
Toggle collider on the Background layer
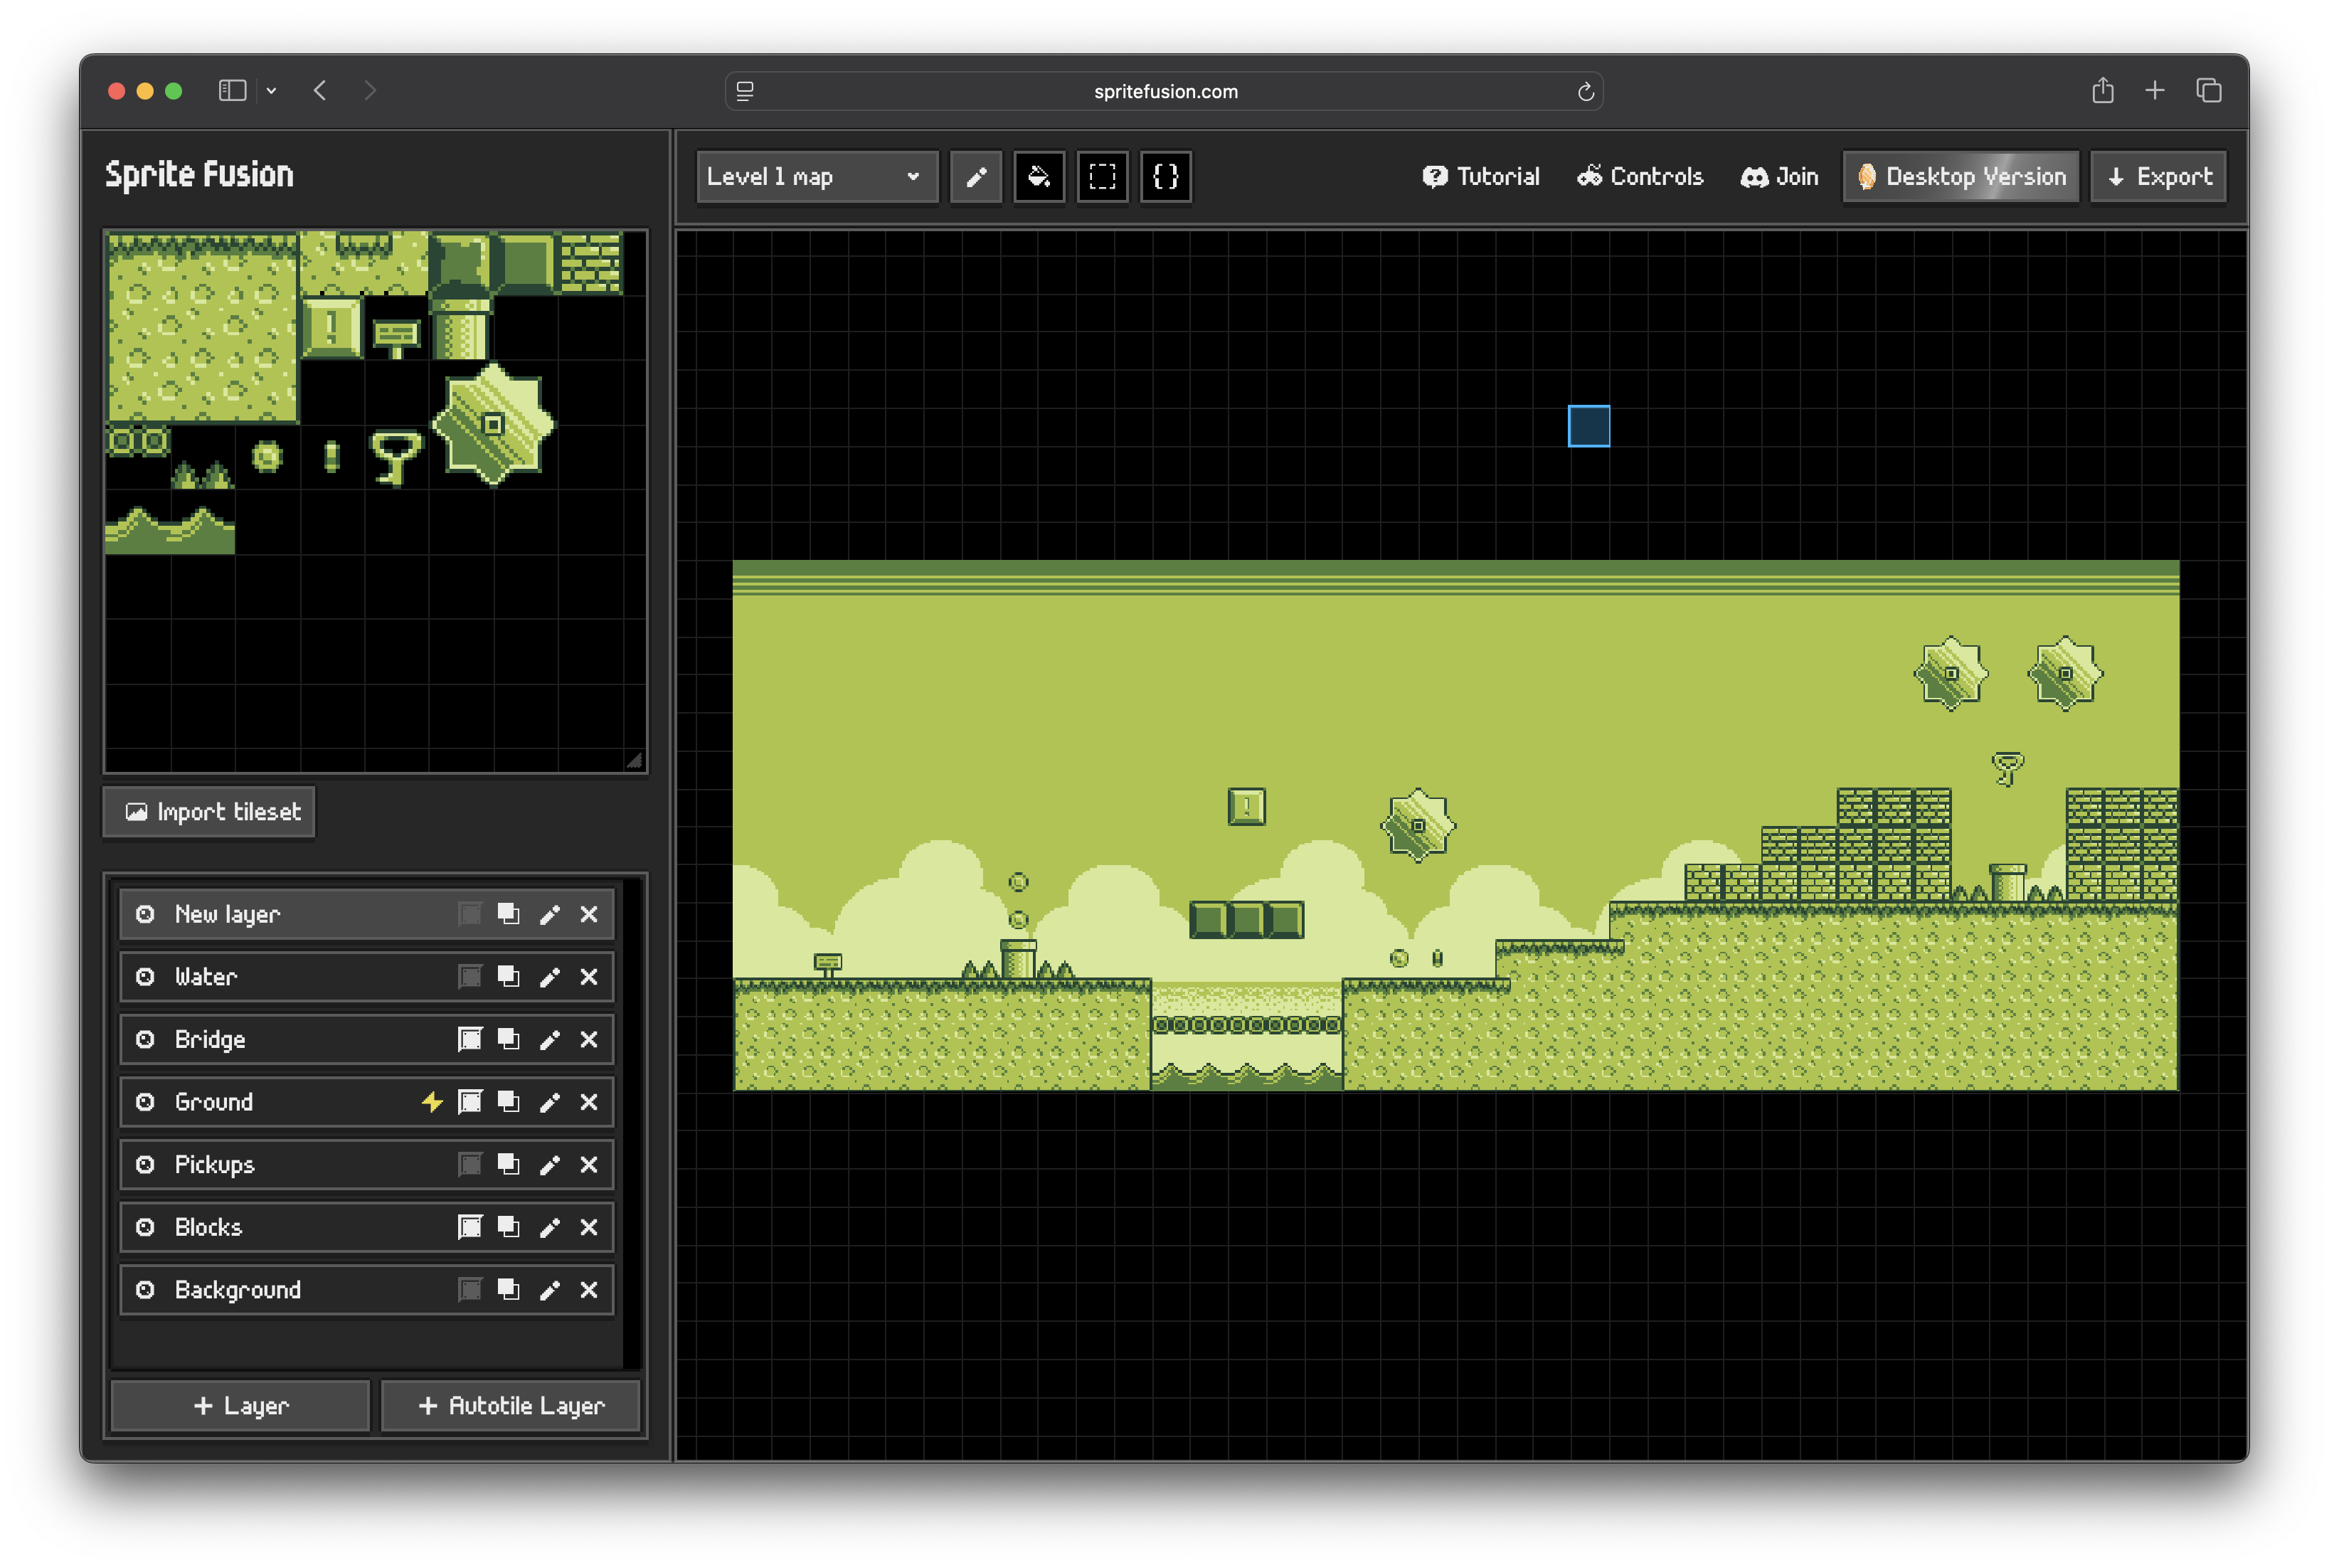pos(470,1290)
